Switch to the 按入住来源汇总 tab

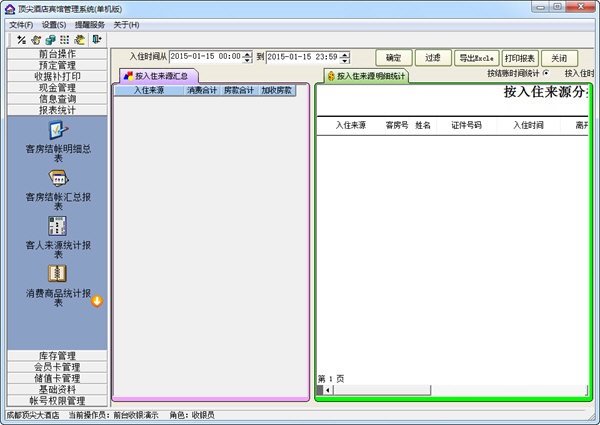coord(158,76)
